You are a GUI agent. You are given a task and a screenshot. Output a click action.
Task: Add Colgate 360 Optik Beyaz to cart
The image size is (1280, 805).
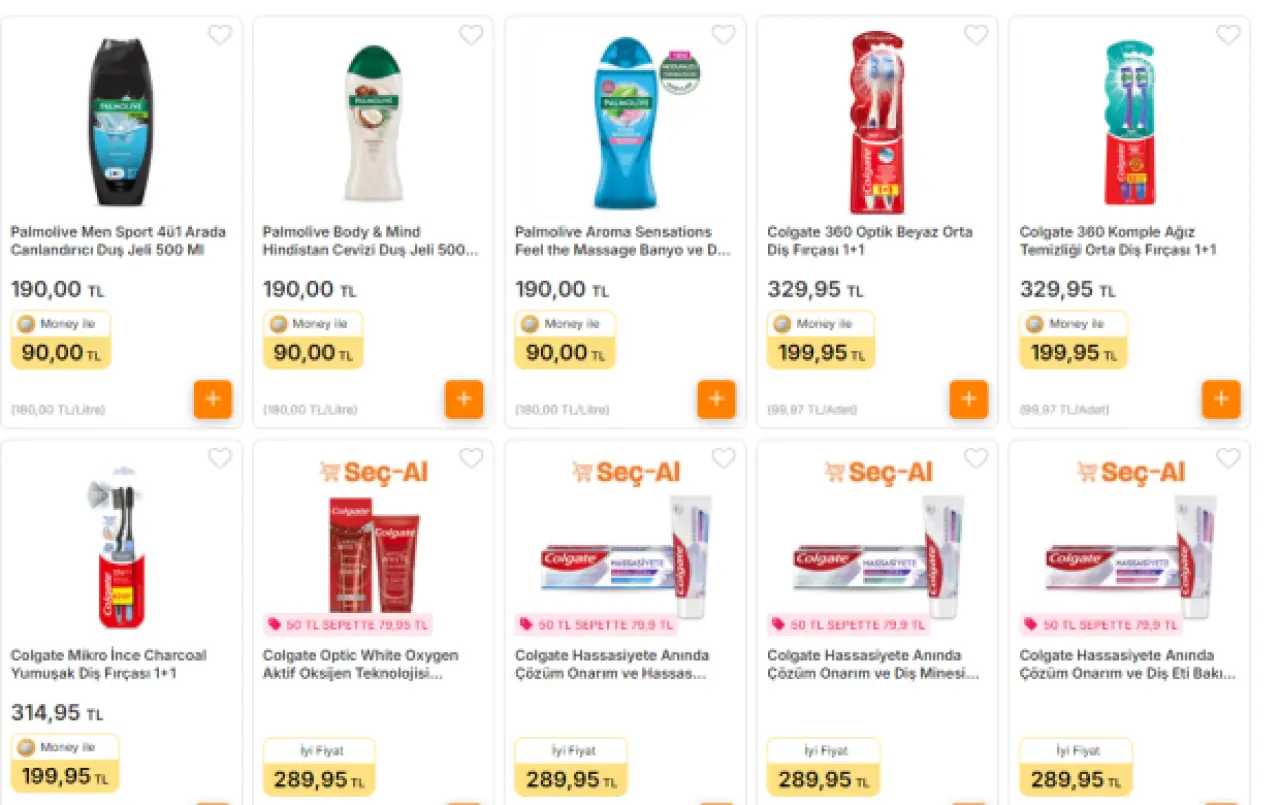point(968,399)
